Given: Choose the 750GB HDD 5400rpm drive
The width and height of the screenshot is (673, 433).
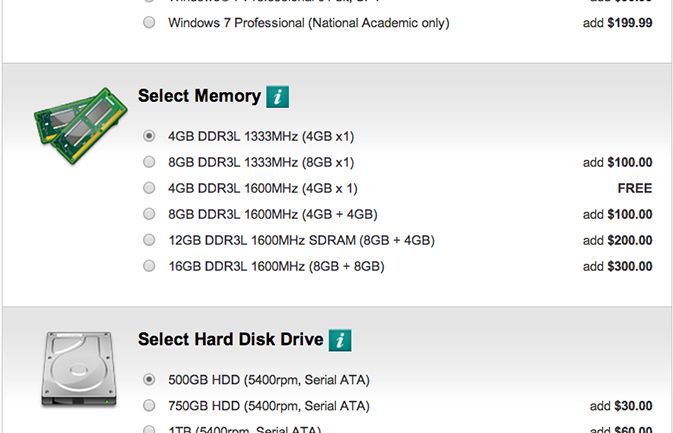Looking at the screenshot, I should click(149, 406).
